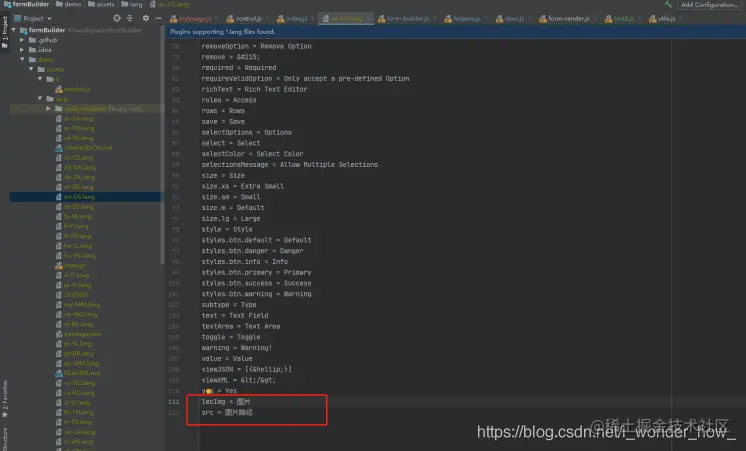Click the line 'textArea = Text Area'

tap(241, 326)
